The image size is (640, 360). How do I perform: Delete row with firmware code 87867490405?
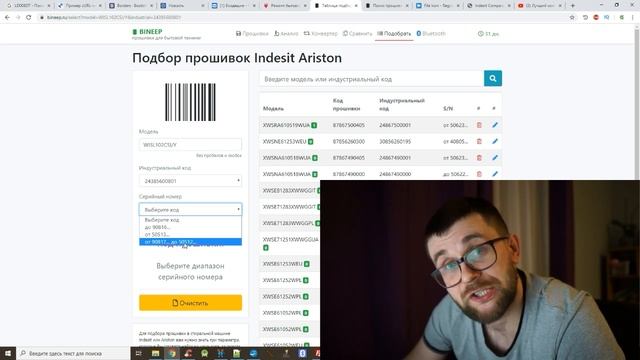tap(479, 158)
